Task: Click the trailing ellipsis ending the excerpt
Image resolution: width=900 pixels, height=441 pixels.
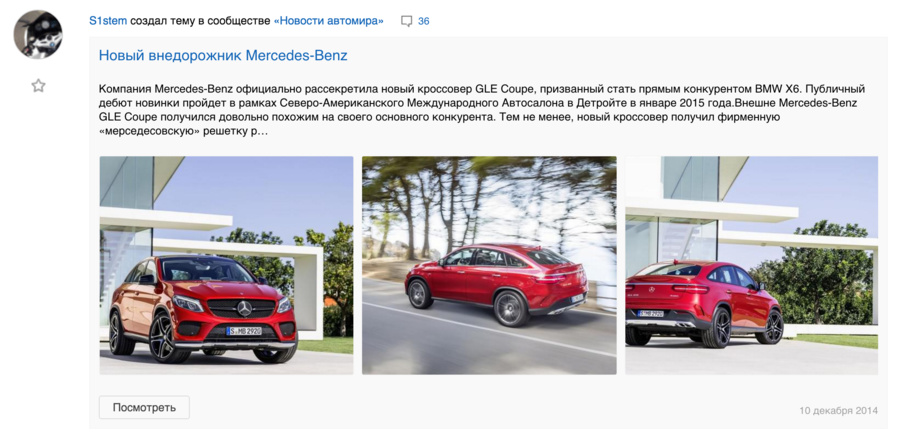Action: pos(264,131)
